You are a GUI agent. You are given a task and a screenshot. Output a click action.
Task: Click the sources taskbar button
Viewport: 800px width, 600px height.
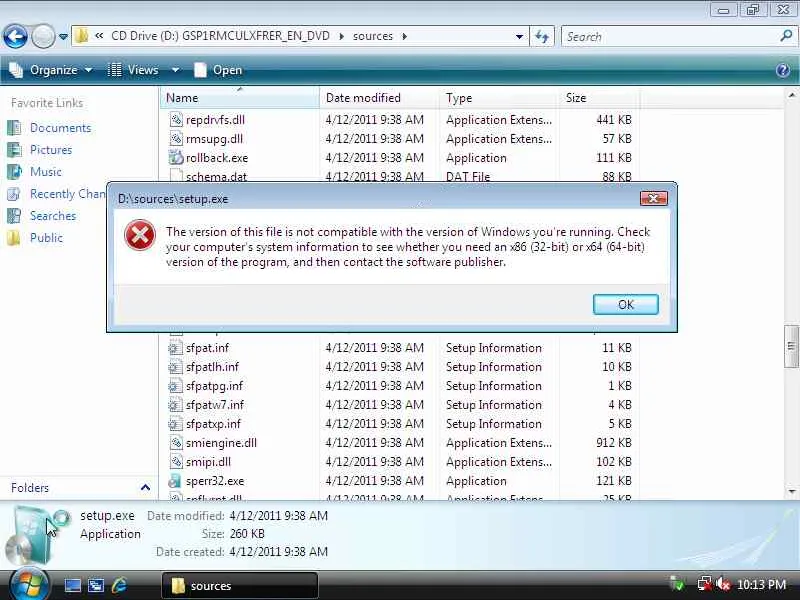coord(240,586)
